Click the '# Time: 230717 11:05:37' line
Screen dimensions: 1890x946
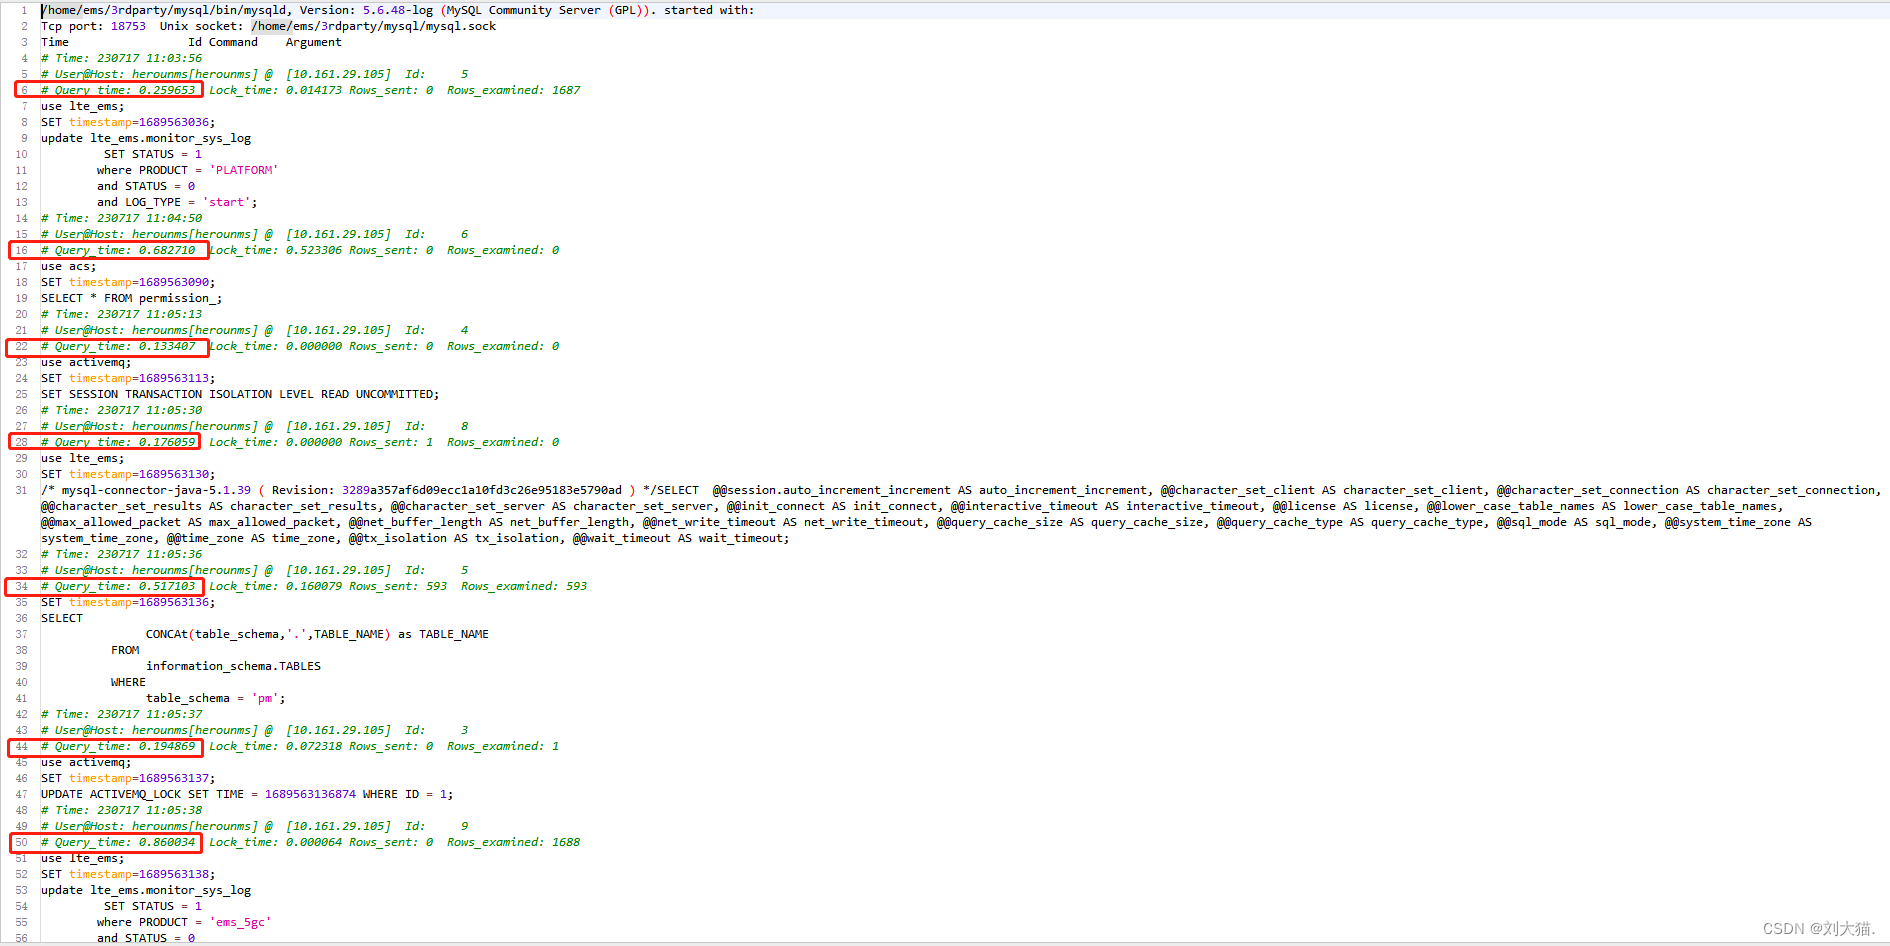tap(121, 714)
